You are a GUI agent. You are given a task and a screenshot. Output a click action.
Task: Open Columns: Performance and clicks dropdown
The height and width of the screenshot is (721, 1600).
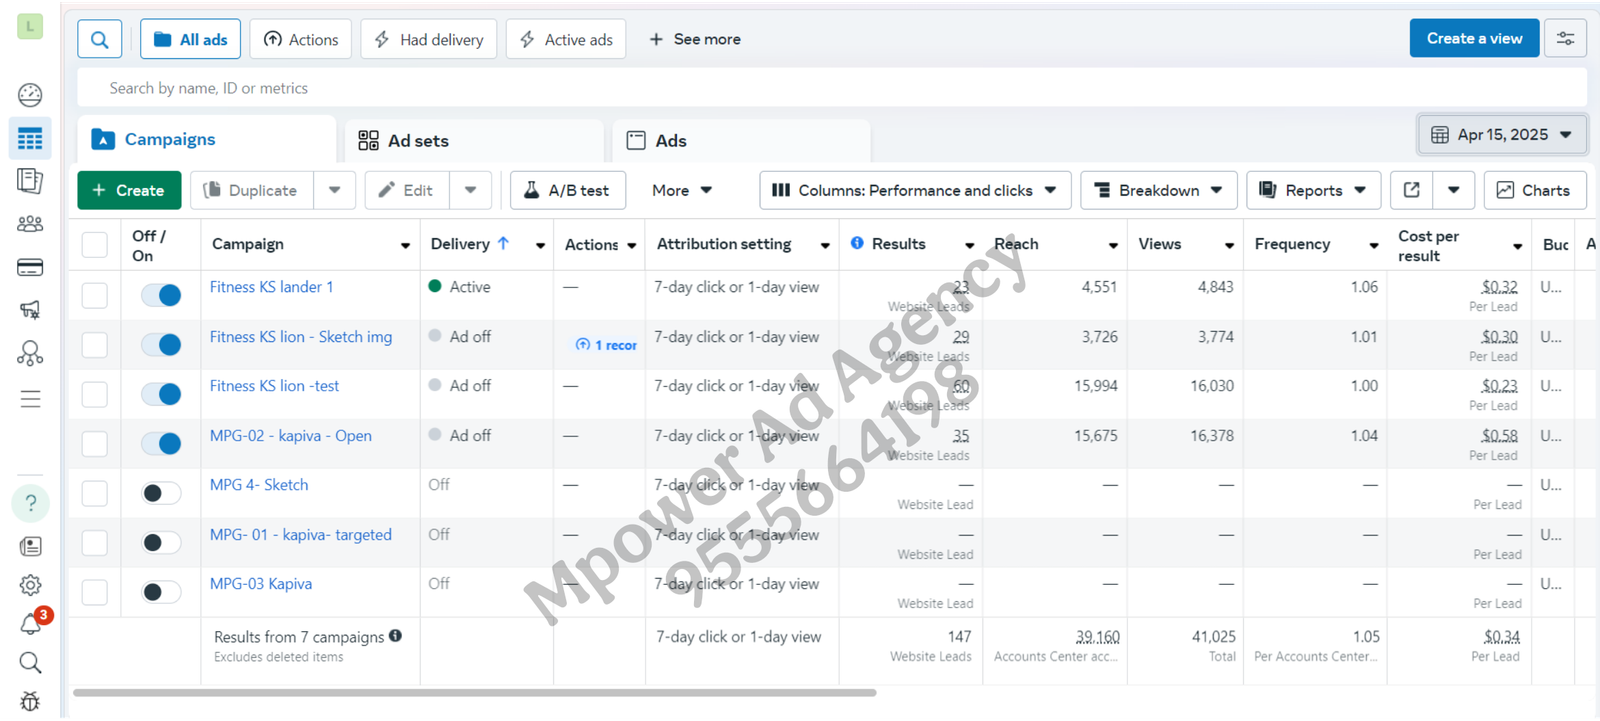(x=915, y=190)
